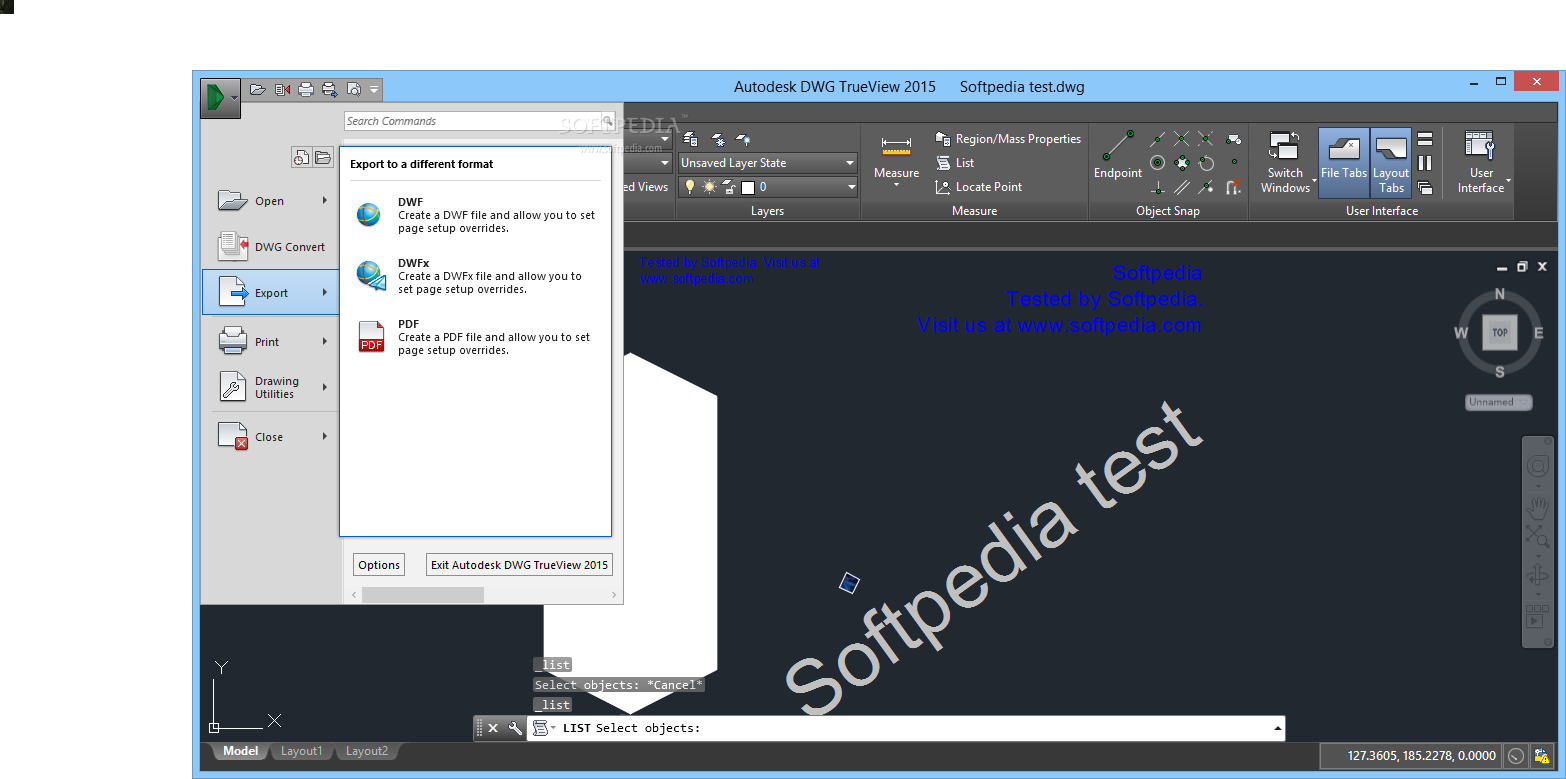Click the Locate Point button
This screenshot has height=779, width=1566.
tap(979, 187)
